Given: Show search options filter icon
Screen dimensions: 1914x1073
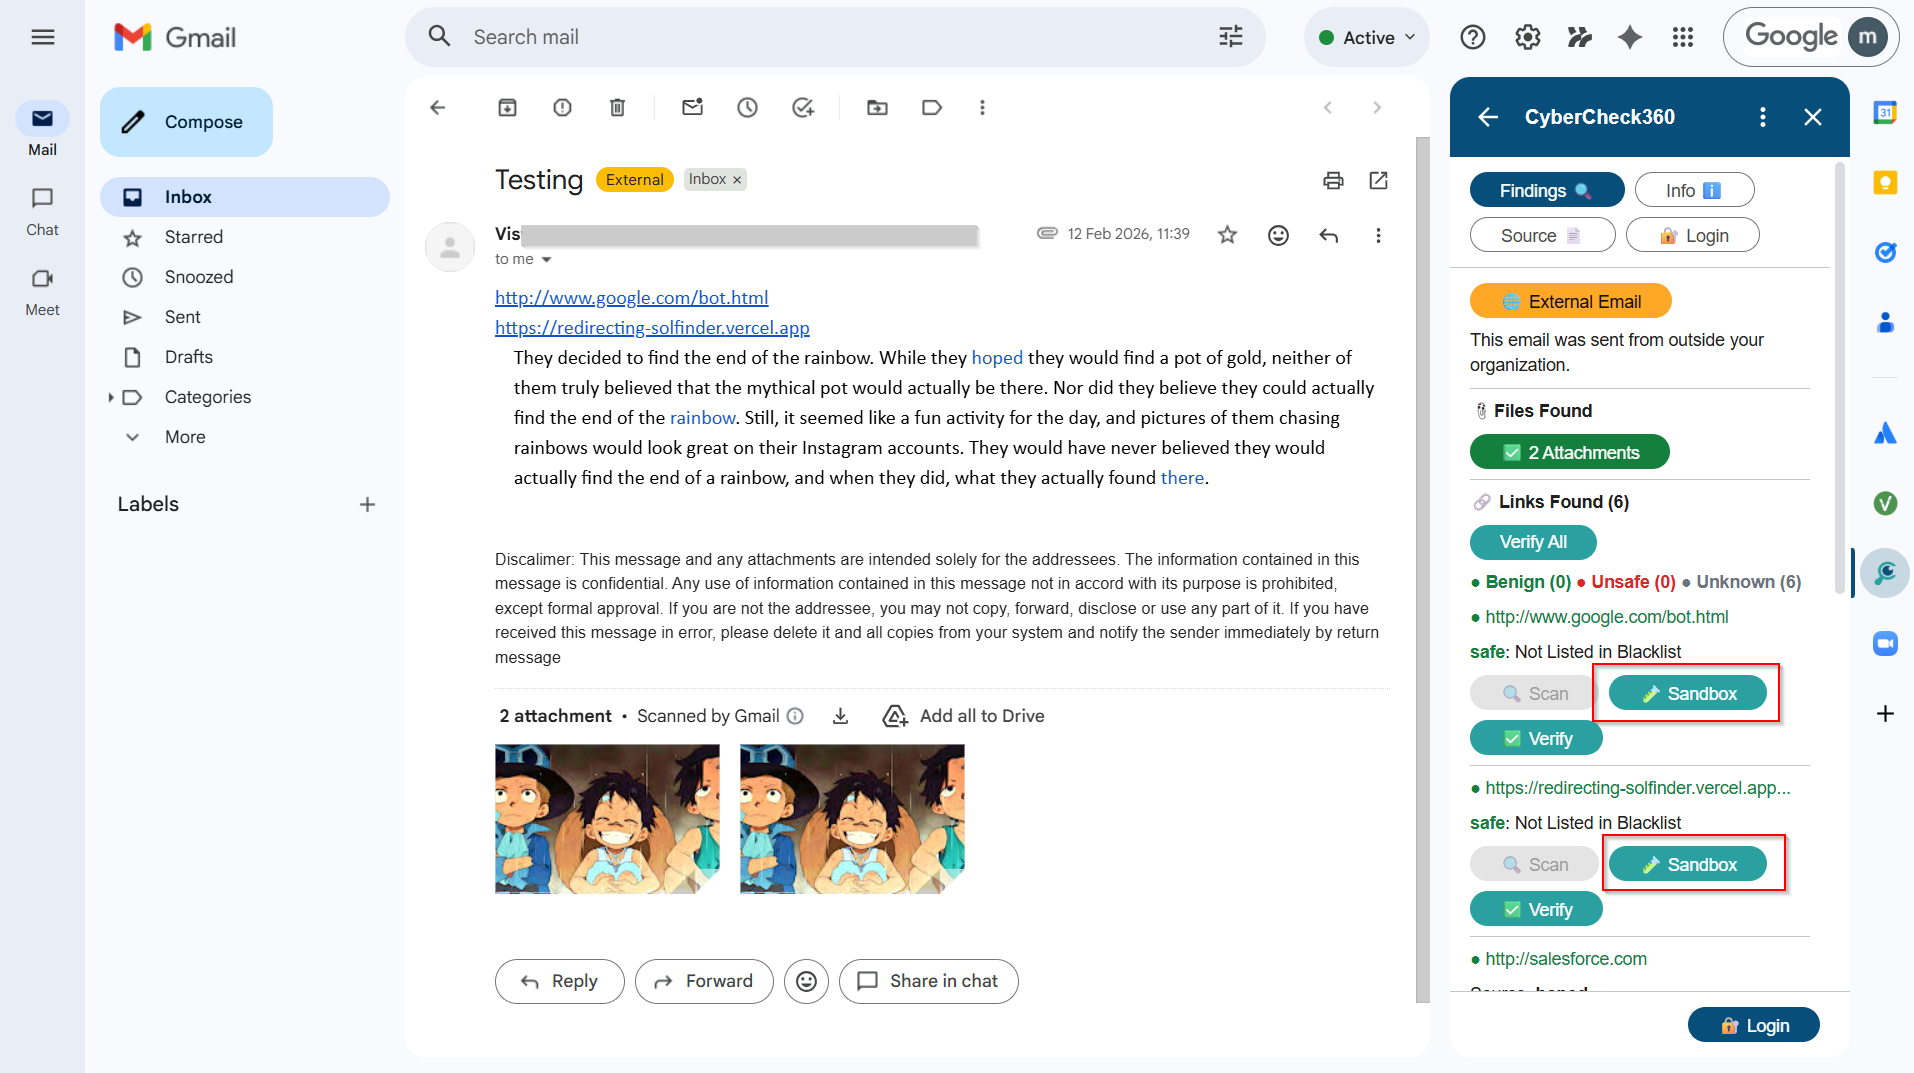Looking at the screenshot, I should (x=1231, y=37).
